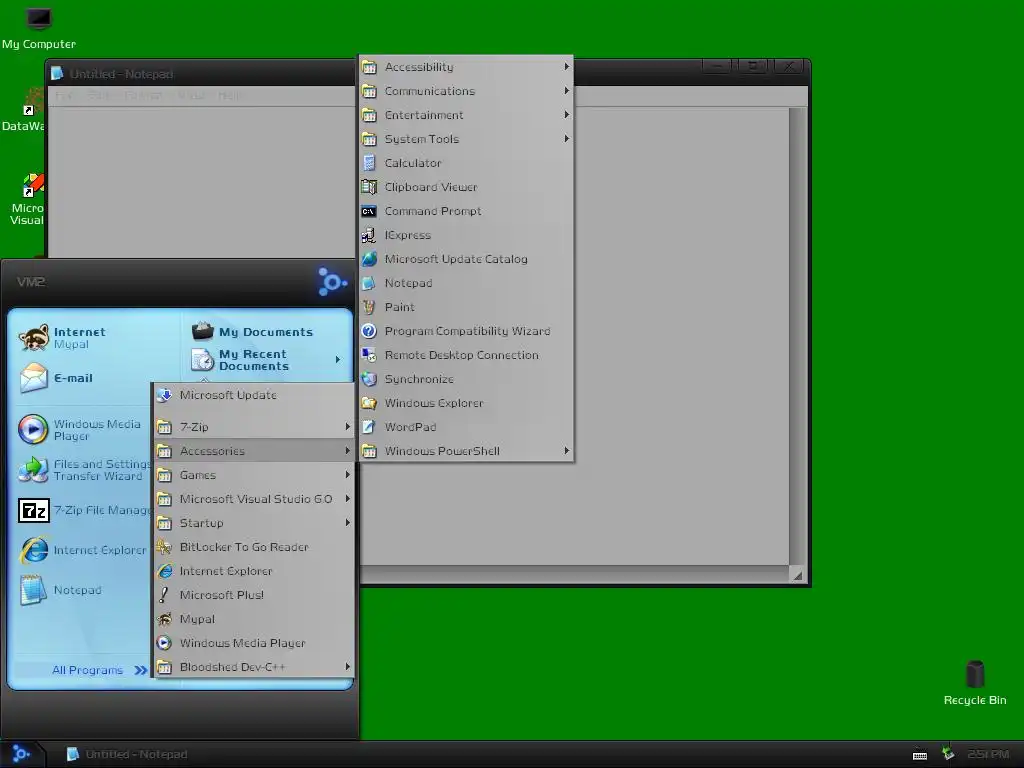Screen dimensions: 1024x768
Task: Launch Command Prompt via its icon
Action: coord(369,212)
